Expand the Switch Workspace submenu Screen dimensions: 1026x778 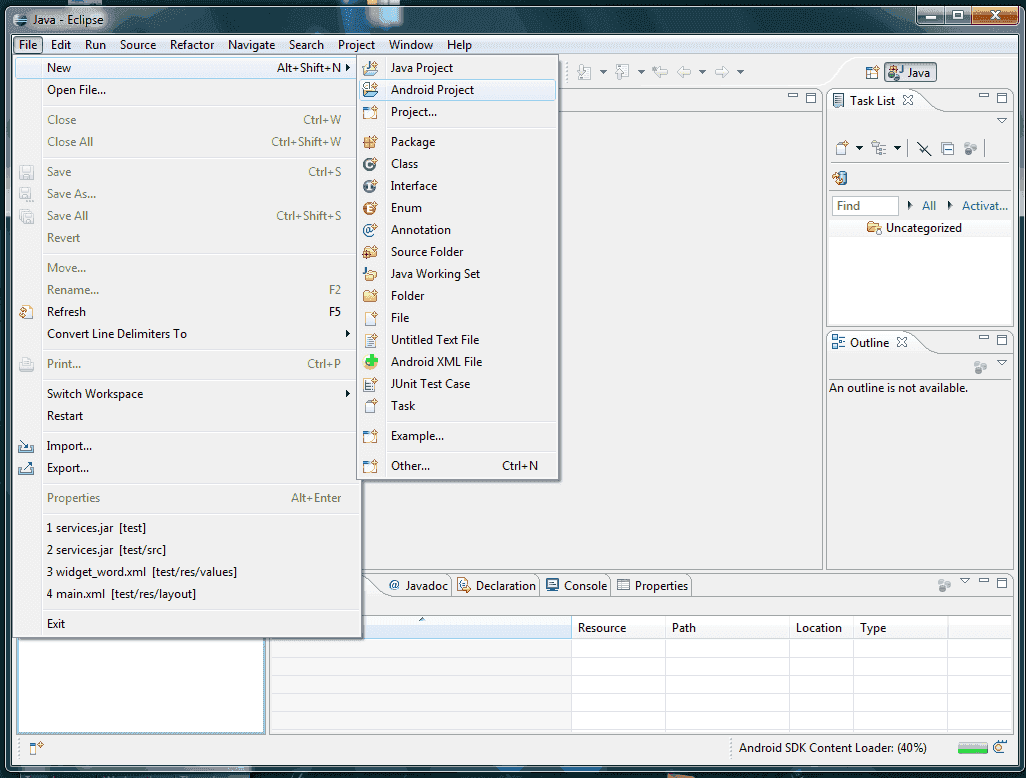pos(187,394)
